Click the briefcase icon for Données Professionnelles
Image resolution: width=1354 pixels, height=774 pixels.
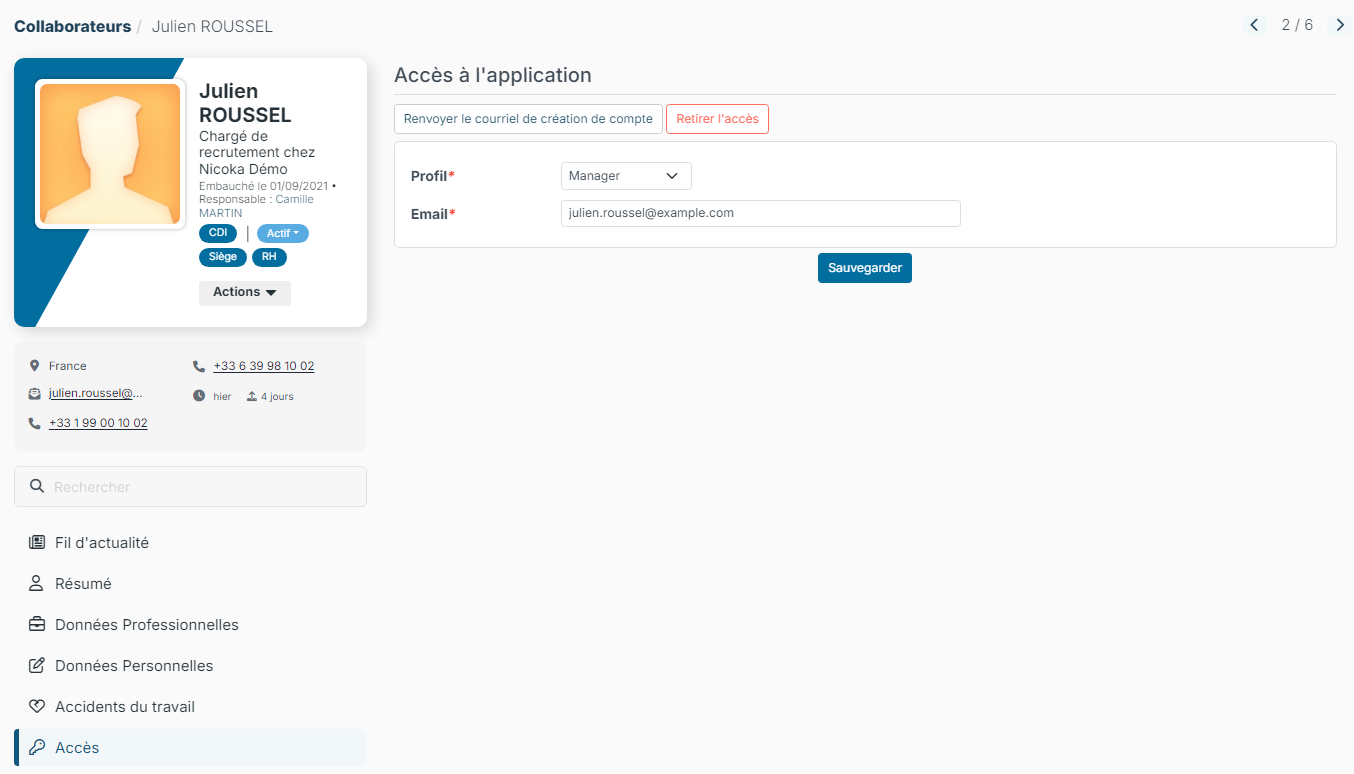click(x=37, y=624)
